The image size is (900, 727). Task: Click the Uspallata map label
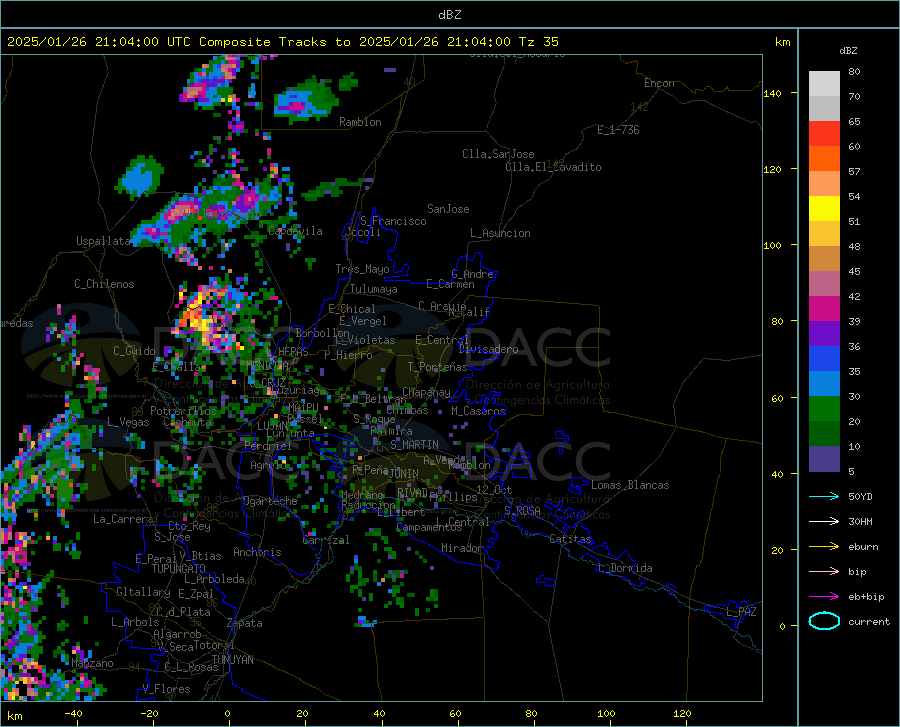click(x=104, y=241)
